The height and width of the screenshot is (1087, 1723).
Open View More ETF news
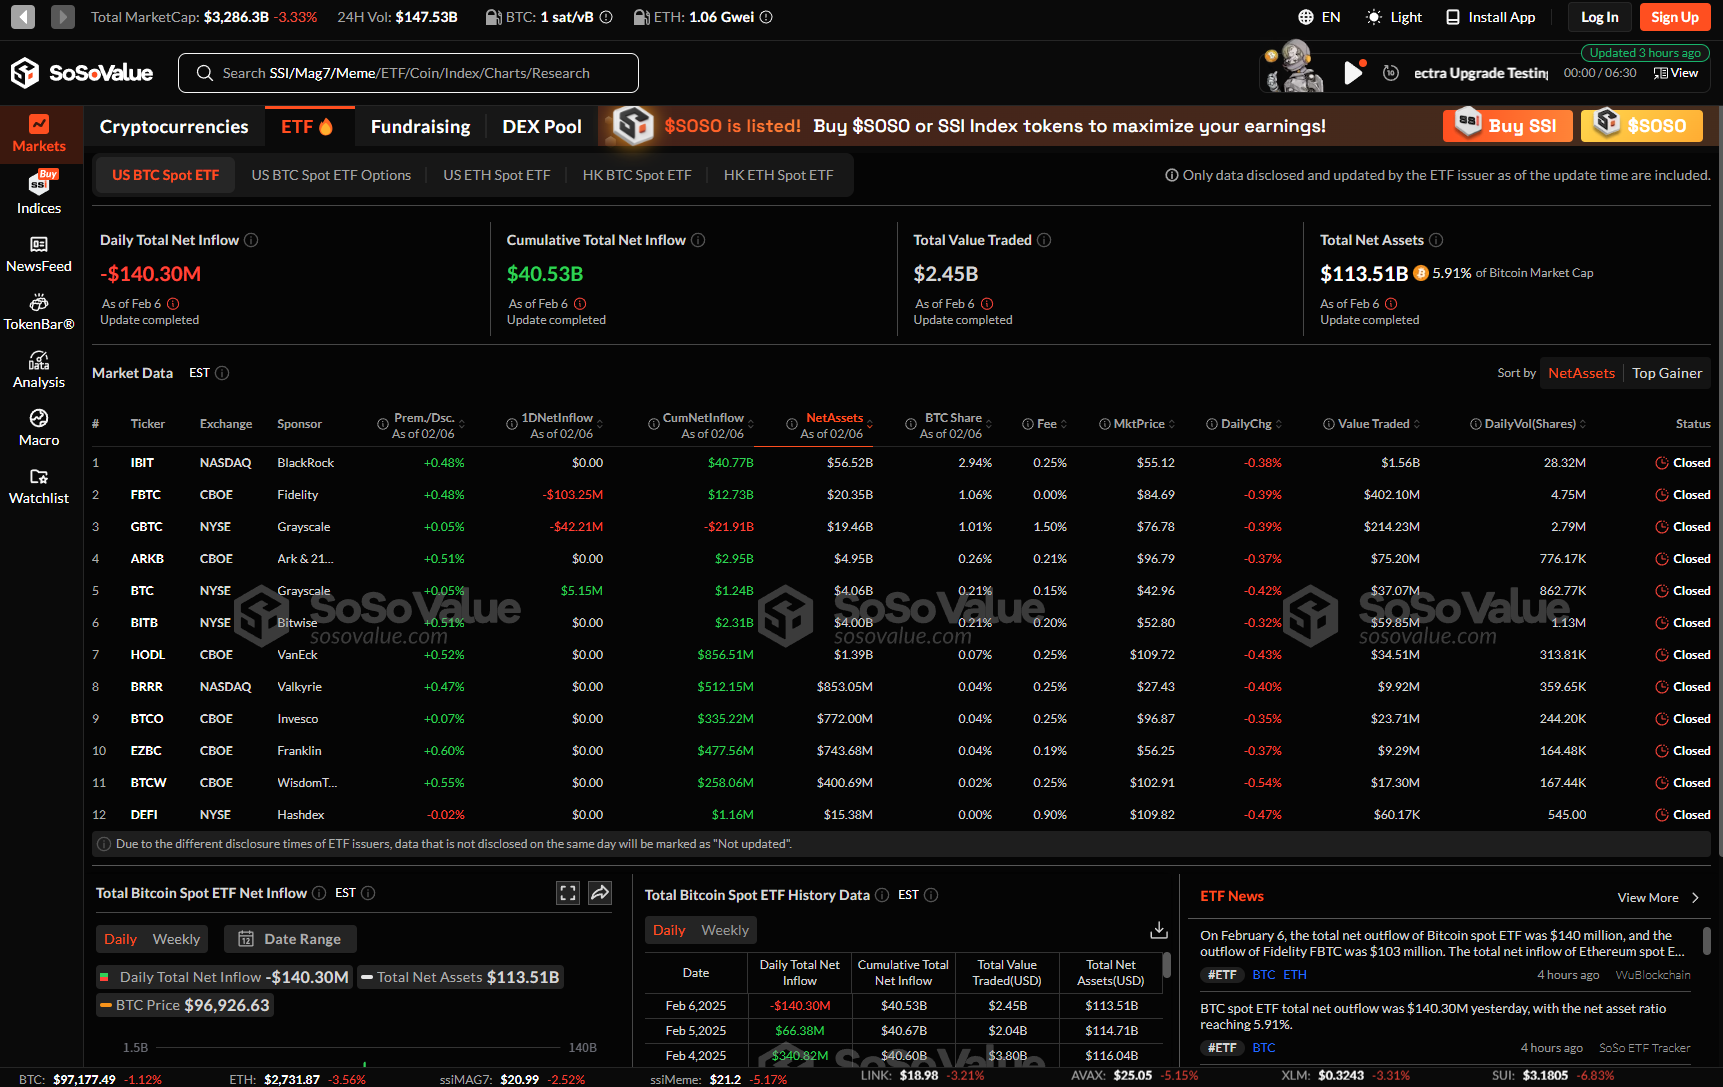[x=1658, y=897]
